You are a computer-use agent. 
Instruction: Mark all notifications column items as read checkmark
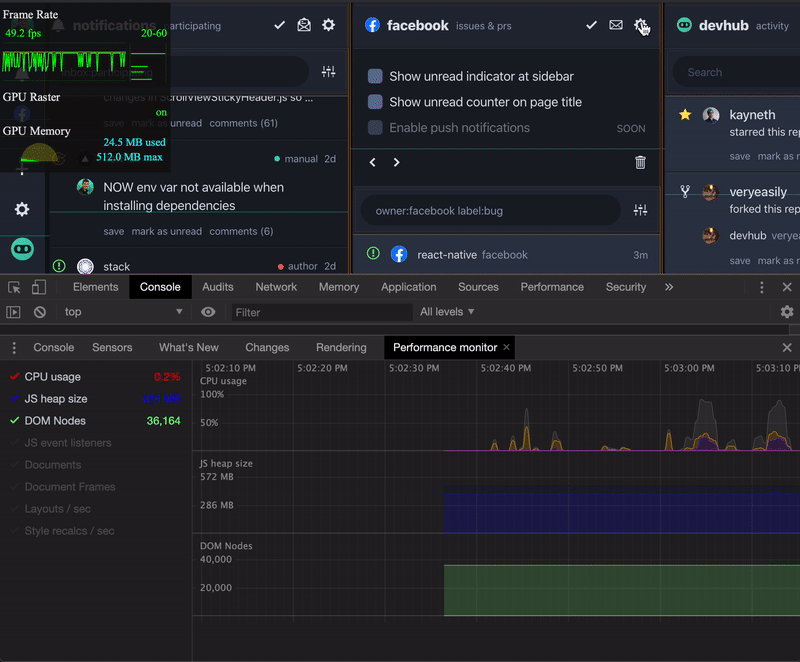click(x=279, y=25)
